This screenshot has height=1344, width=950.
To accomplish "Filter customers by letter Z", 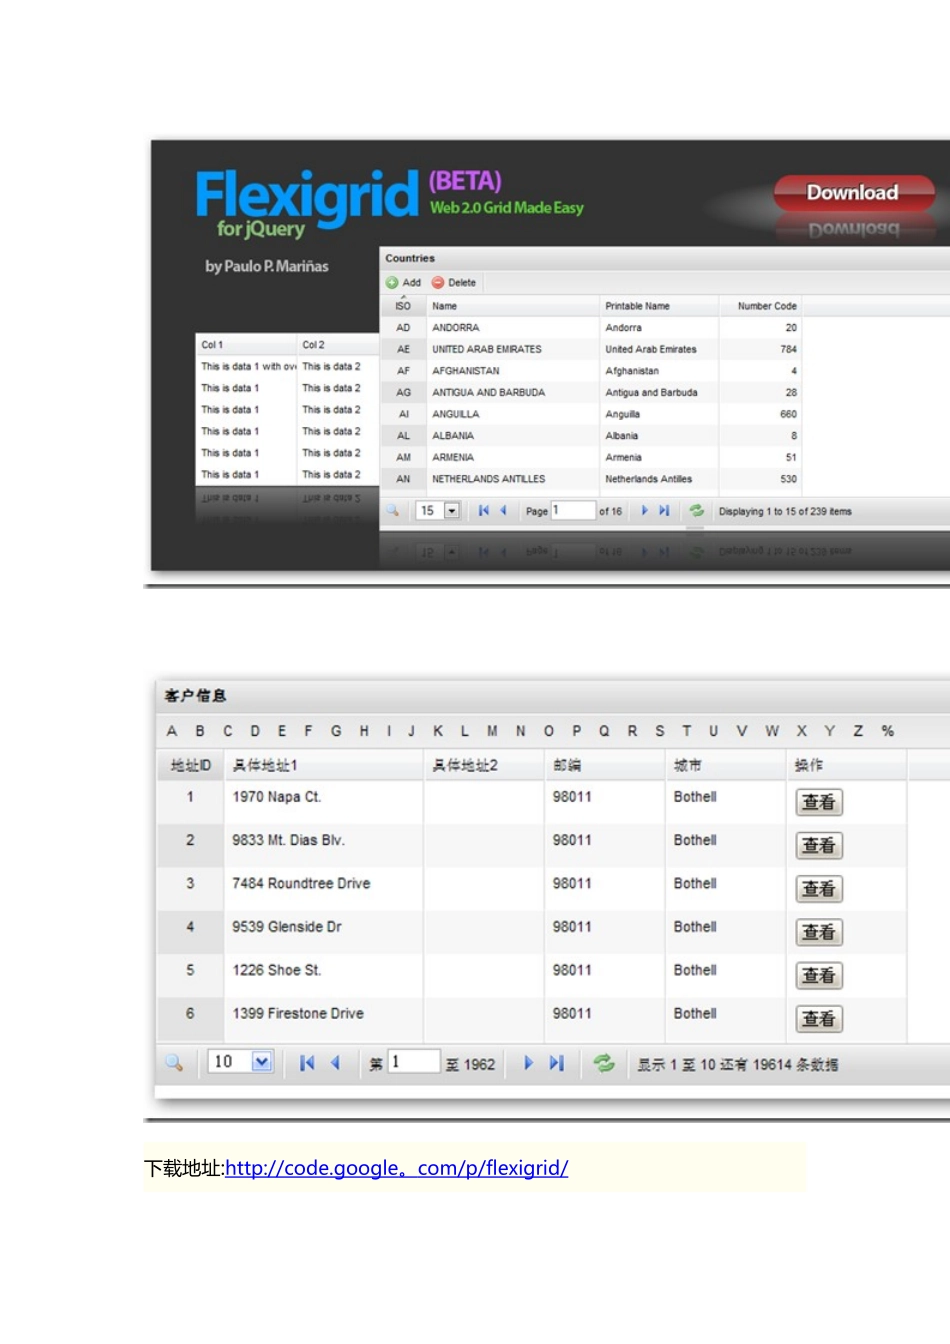I will tap(858, 731).
